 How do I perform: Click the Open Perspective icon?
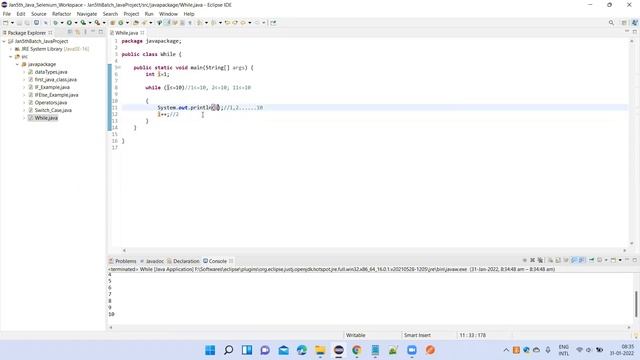(x=624, y=22)
